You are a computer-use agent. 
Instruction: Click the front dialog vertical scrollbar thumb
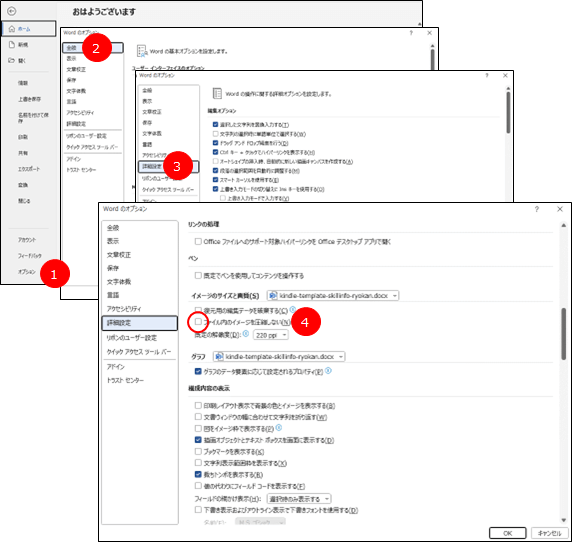click(x=564, y=334)
